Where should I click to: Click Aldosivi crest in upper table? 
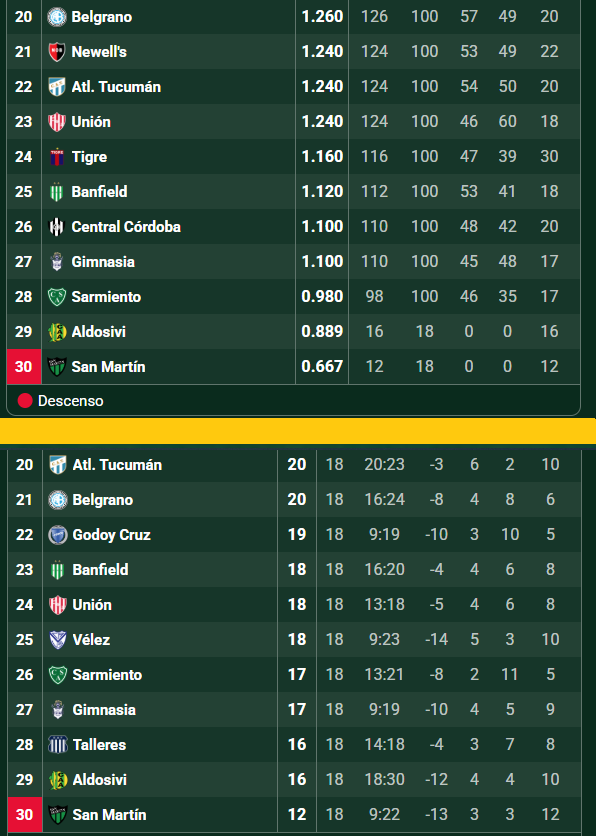coord(57,332)
